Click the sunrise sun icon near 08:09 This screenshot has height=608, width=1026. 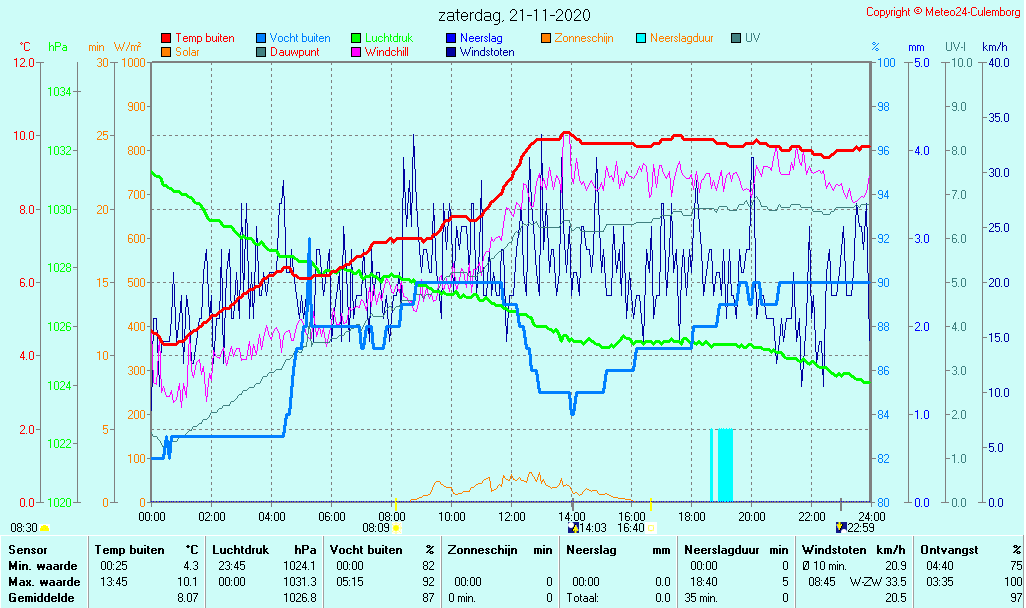point(396,527)
